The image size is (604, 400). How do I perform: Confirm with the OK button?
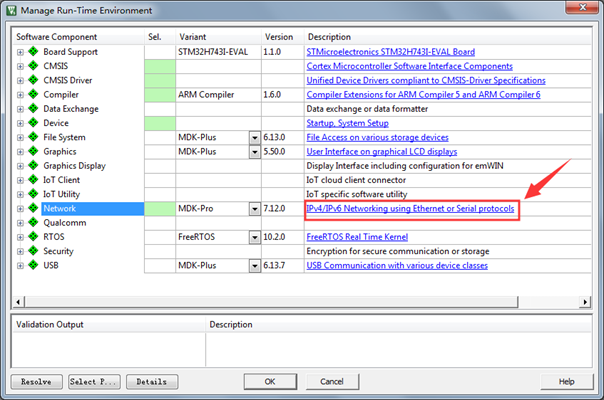(x=270, y=382)
